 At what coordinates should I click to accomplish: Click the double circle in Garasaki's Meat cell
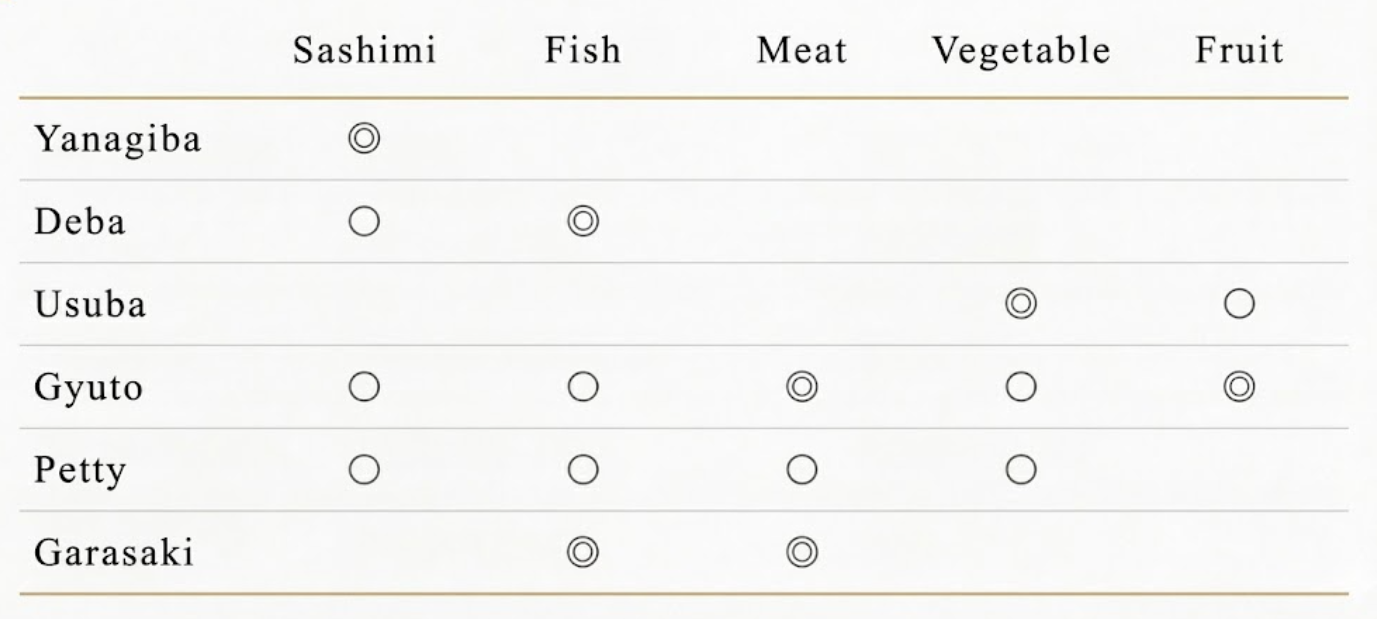pyautogui.click(x=802, y=552)
